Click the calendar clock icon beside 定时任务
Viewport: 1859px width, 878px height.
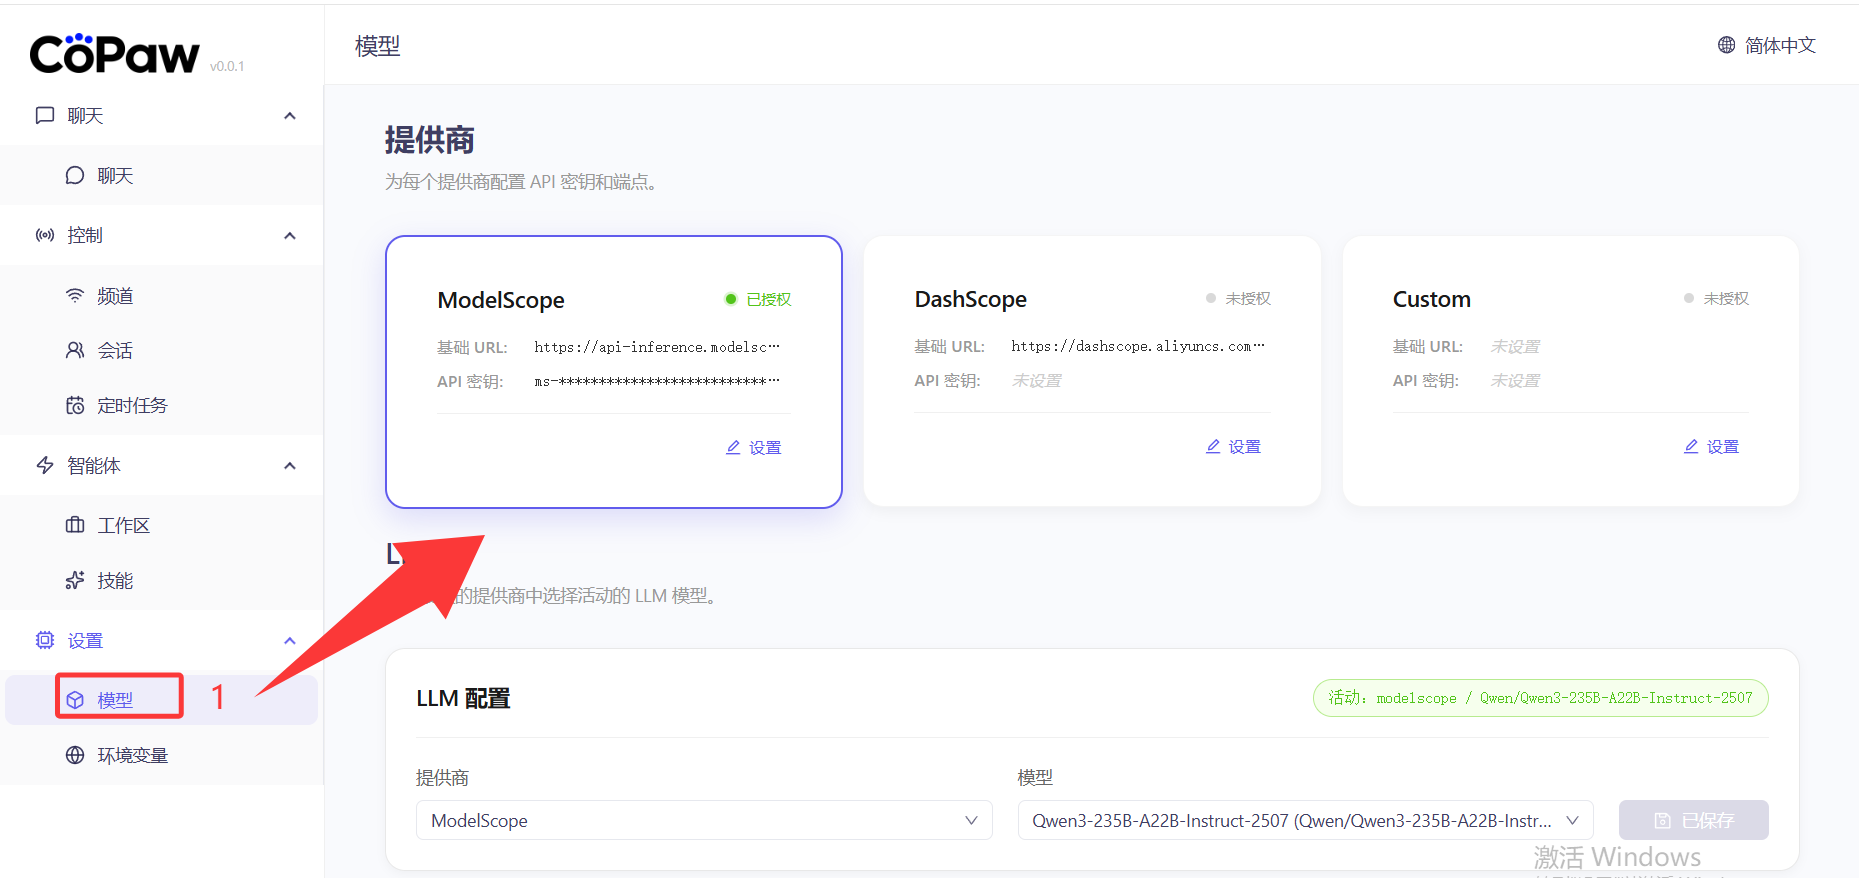(x=75, y=405)
